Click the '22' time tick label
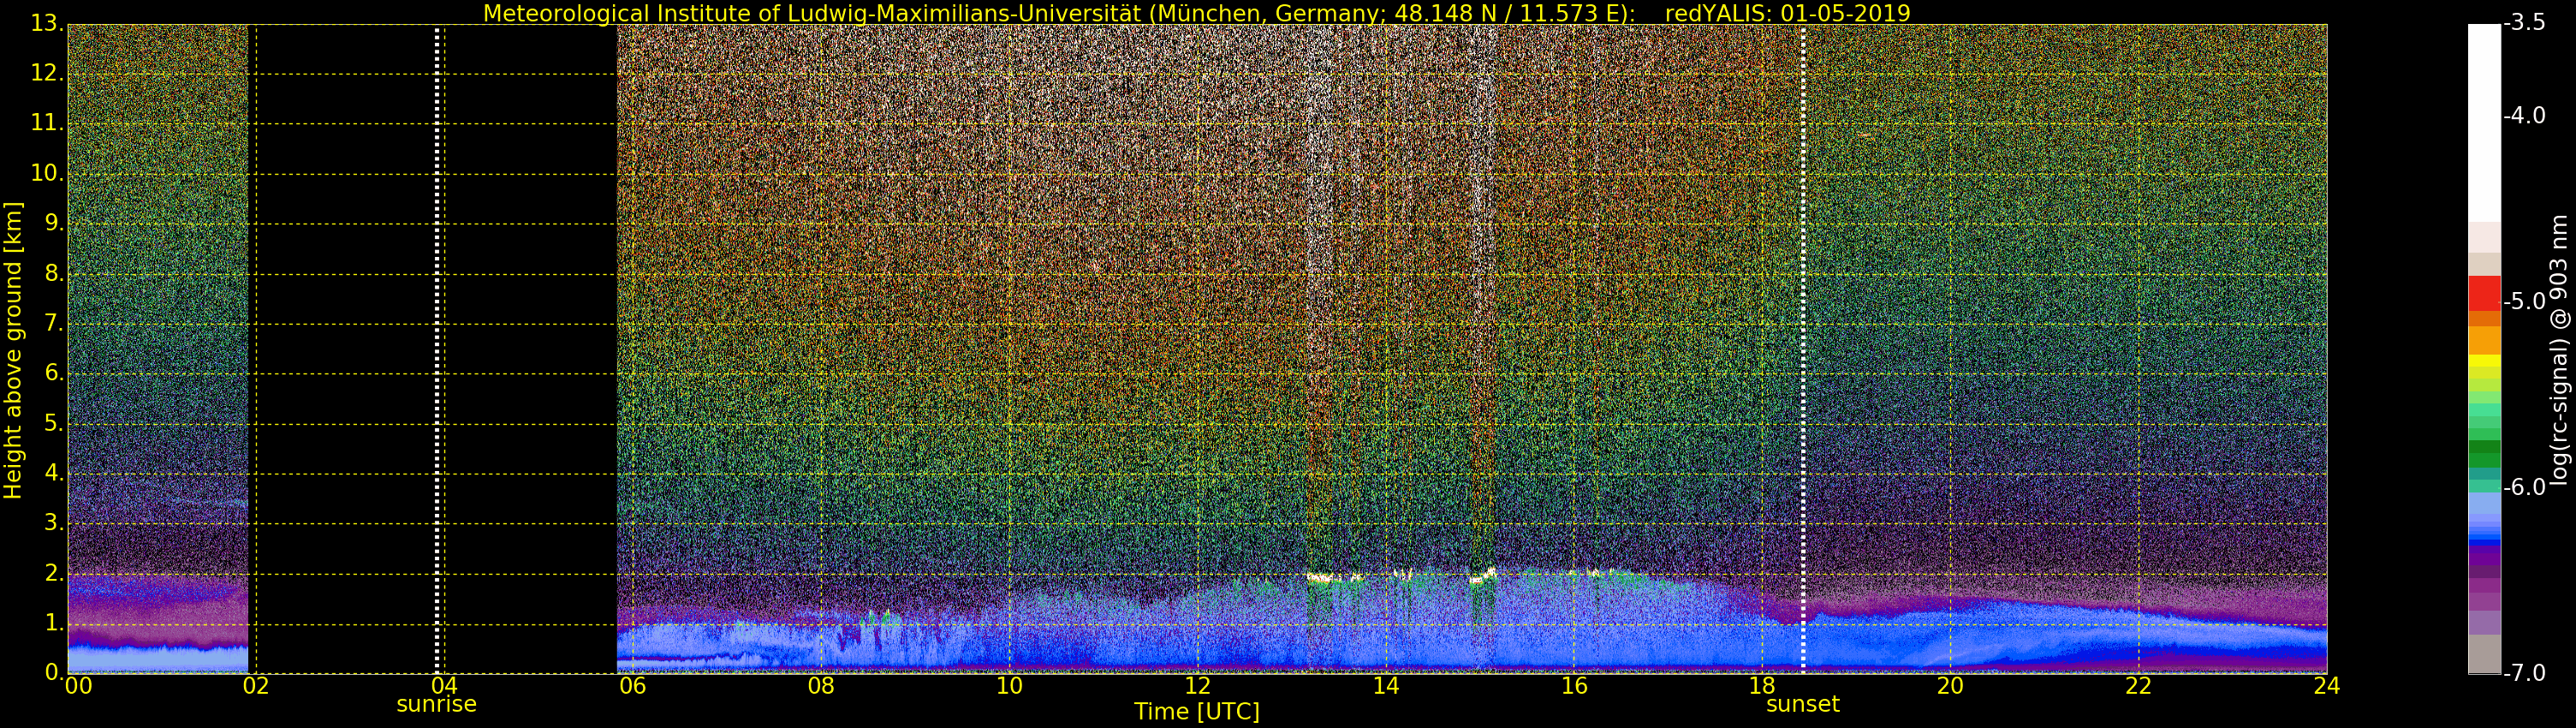Screen dimensions: 2576x728 pos(2138,685)
